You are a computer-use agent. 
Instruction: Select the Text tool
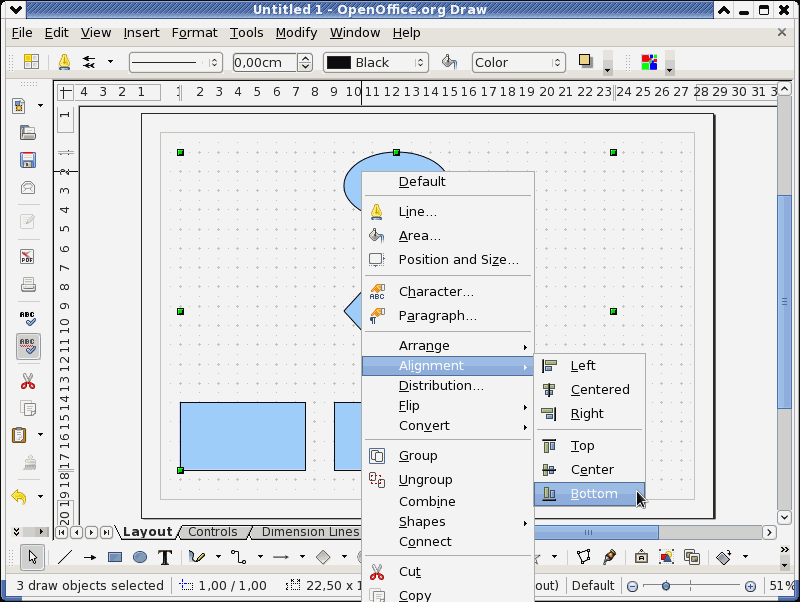tap(165, 557)
